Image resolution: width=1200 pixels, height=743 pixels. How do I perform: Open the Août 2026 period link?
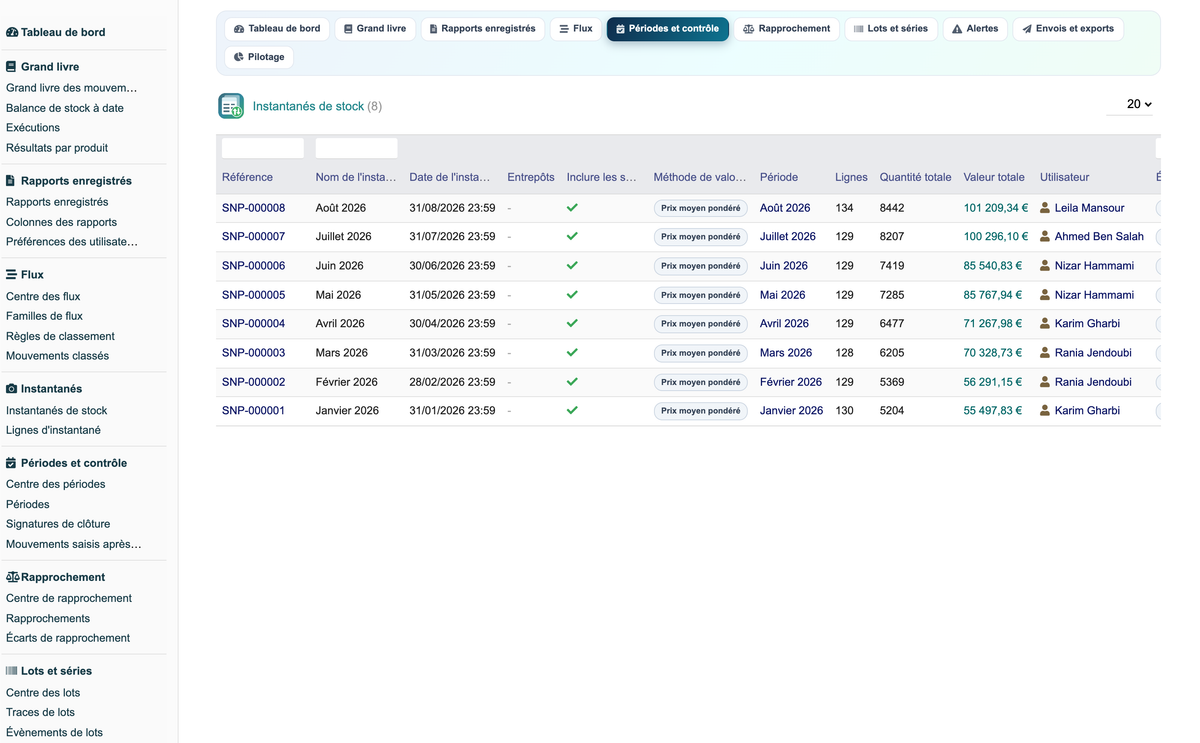tap(785, 208)
